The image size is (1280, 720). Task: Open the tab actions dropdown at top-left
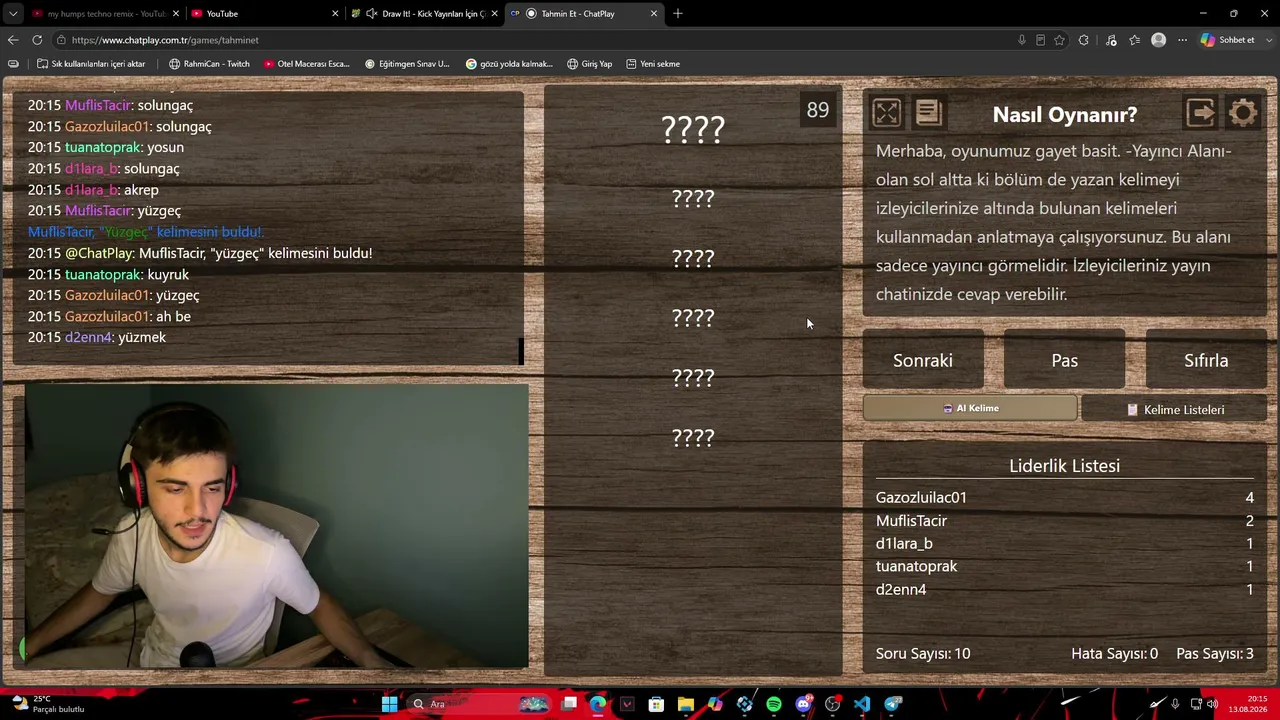[x=13, y=13]
